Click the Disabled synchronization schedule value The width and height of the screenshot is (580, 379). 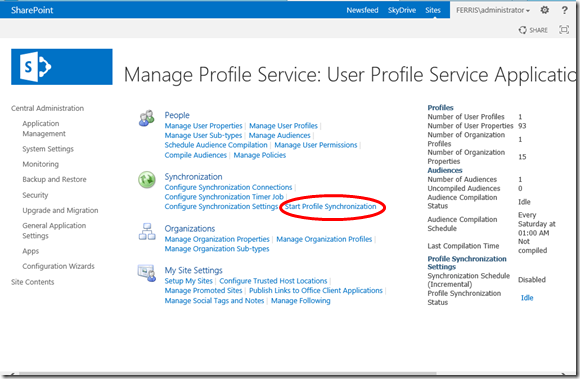[x=532, y=280]
